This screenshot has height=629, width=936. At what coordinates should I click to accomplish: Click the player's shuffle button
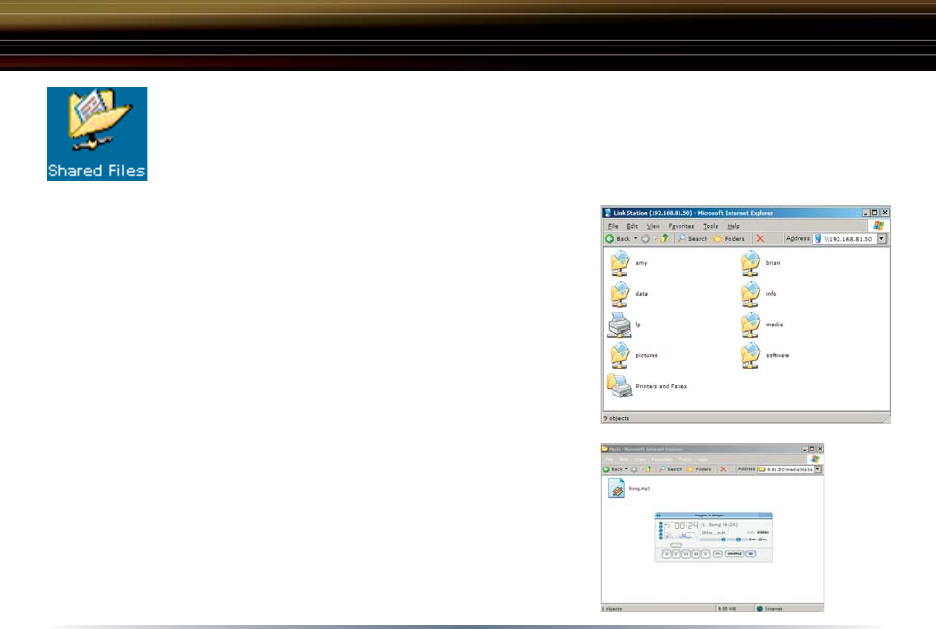tap(734, 554)
